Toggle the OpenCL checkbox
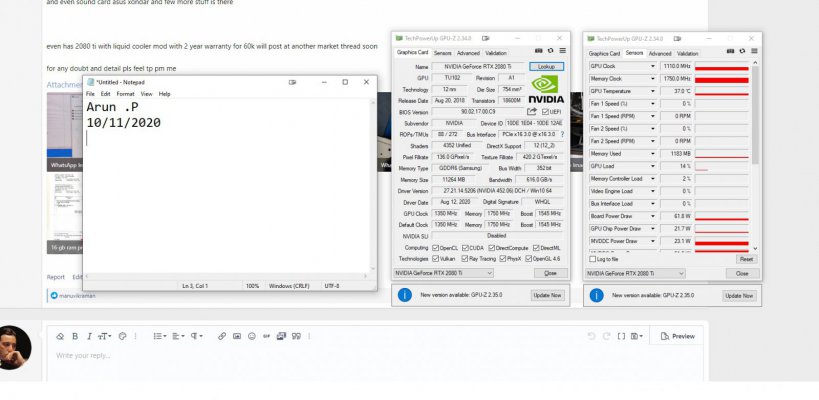This screenshot has width=819, height=400. 436,248
